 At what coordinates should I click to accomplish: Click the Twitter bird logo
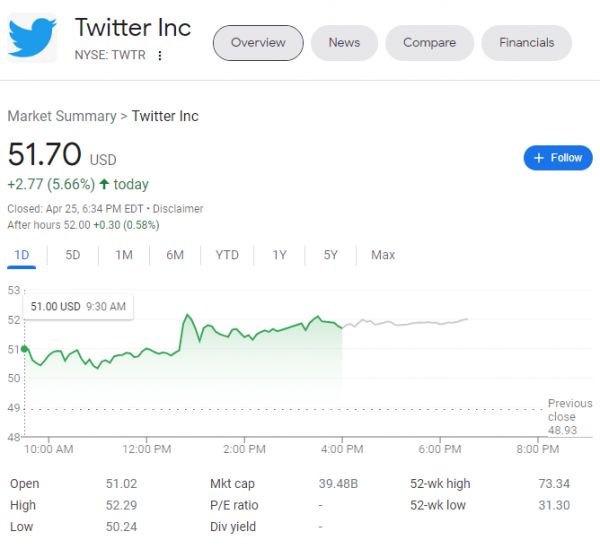tap(33, 38)
